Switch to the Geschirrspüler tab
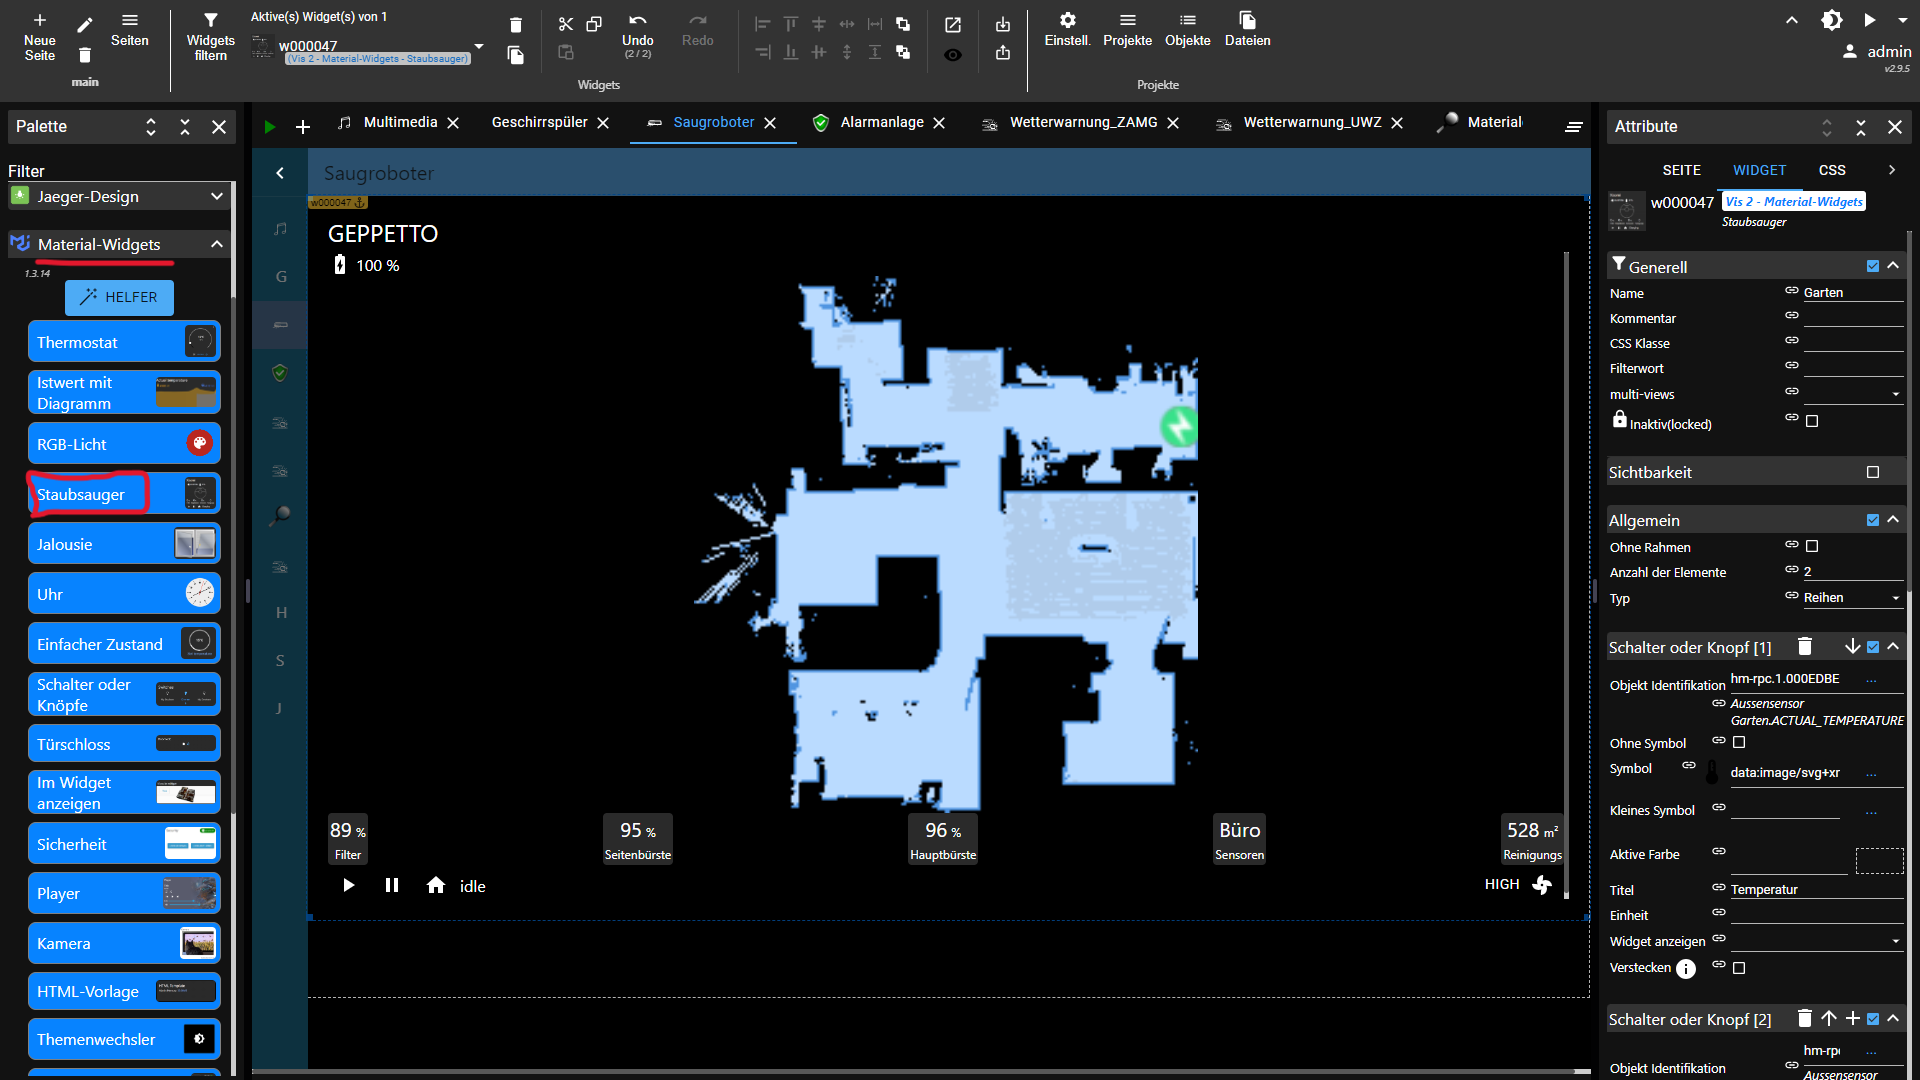1920x1080 pixels. (539, 122)
